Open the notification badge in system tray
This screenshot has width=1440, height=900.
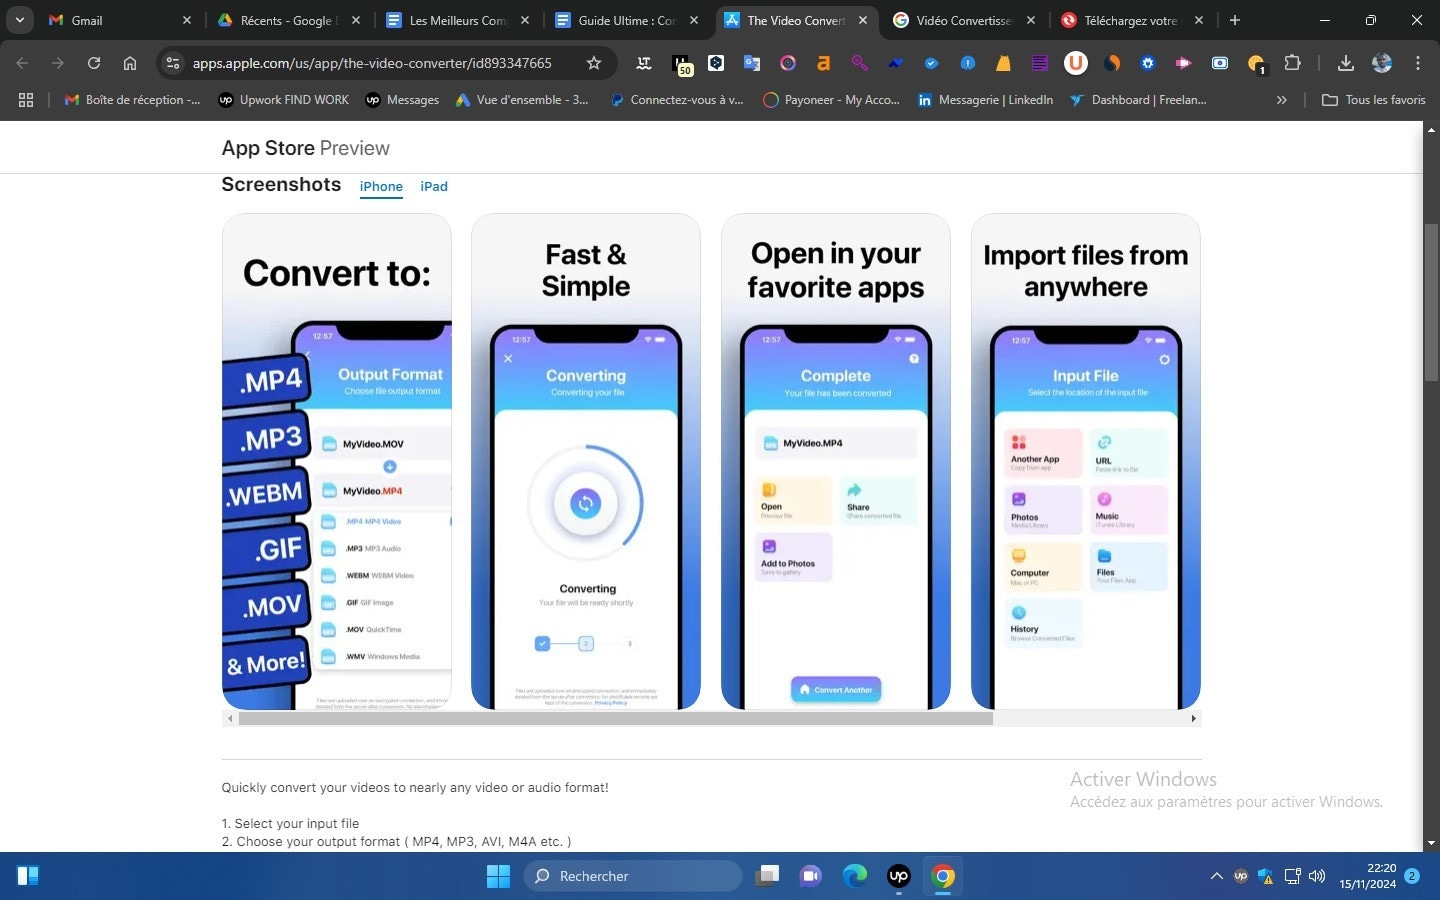(x=1412, y=876)
